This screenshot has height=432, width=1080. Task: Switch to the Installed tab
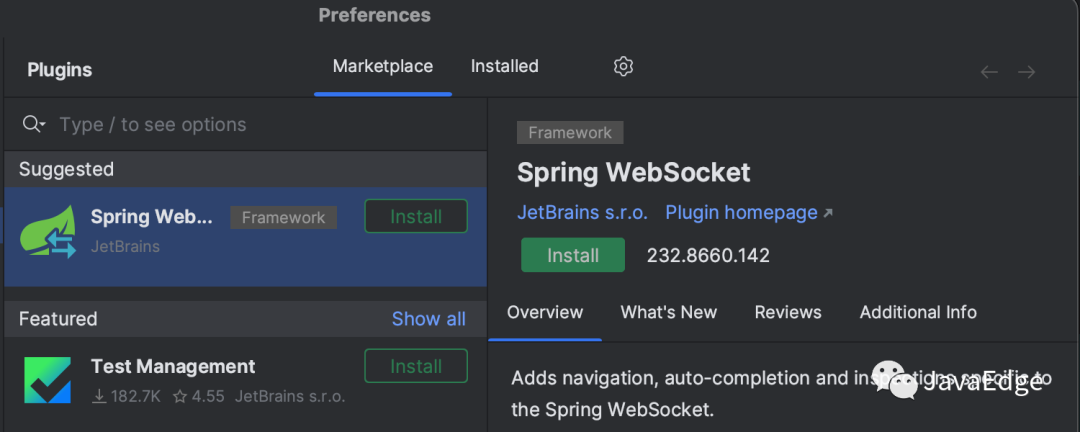(x=505, y=66)
